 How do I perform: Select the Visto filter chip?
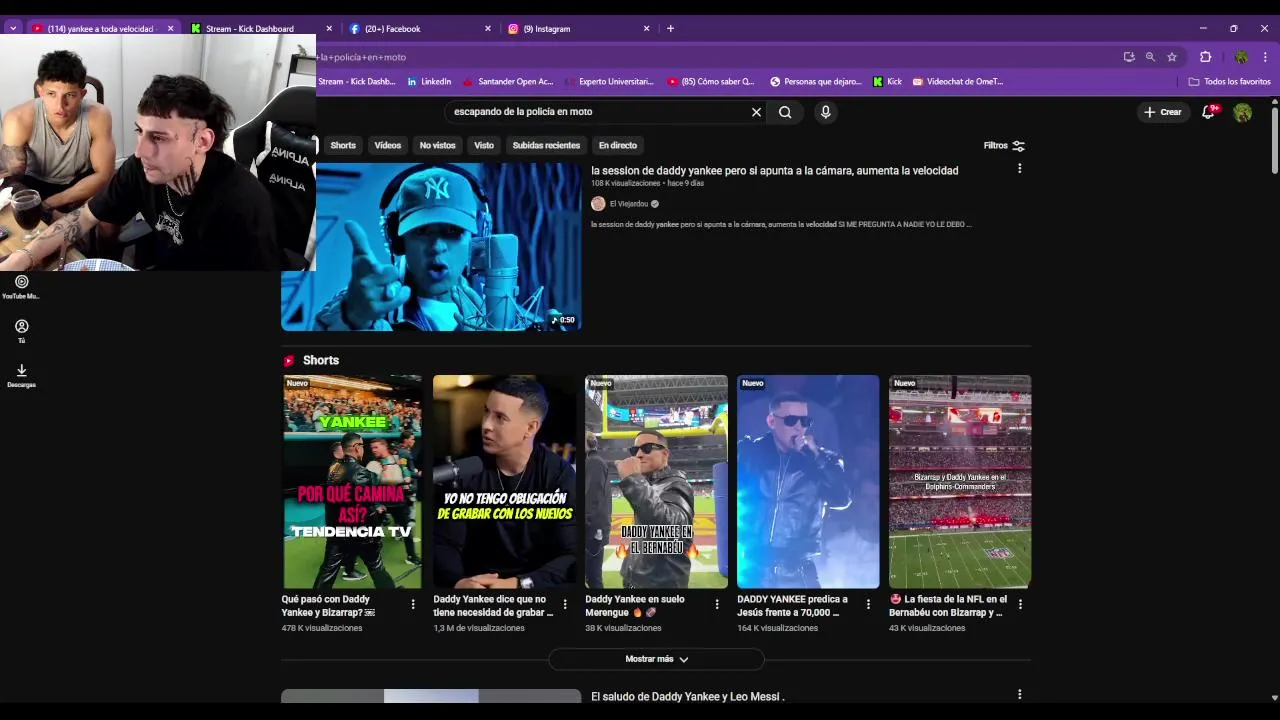[484, 145]
